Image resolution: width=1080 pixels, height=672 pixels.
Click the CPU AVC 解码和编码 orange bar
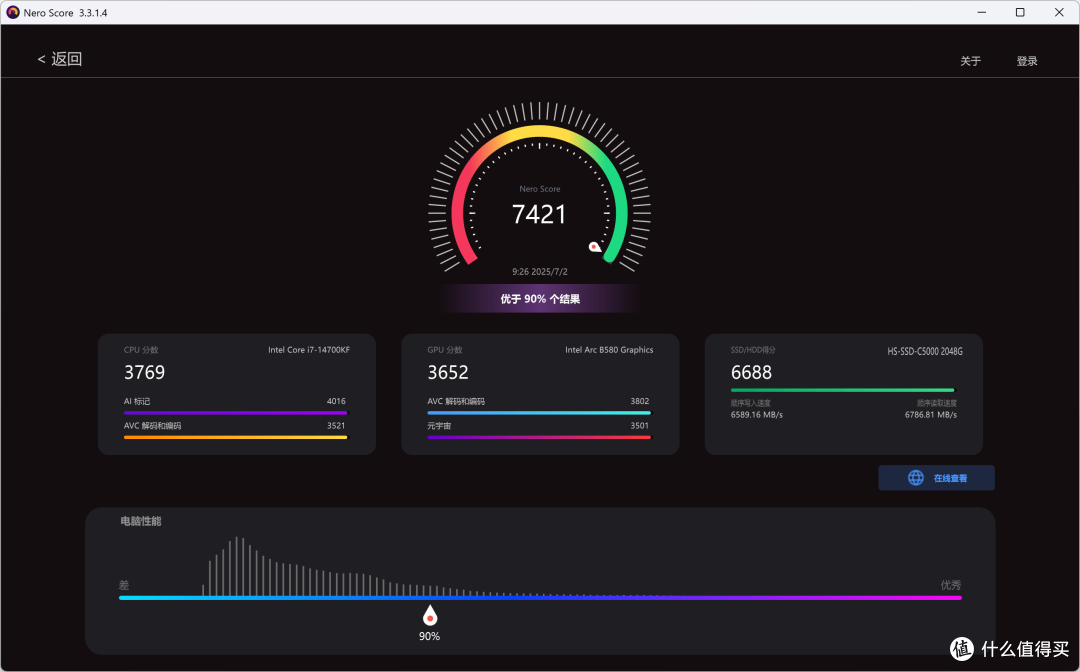(236, 437)
